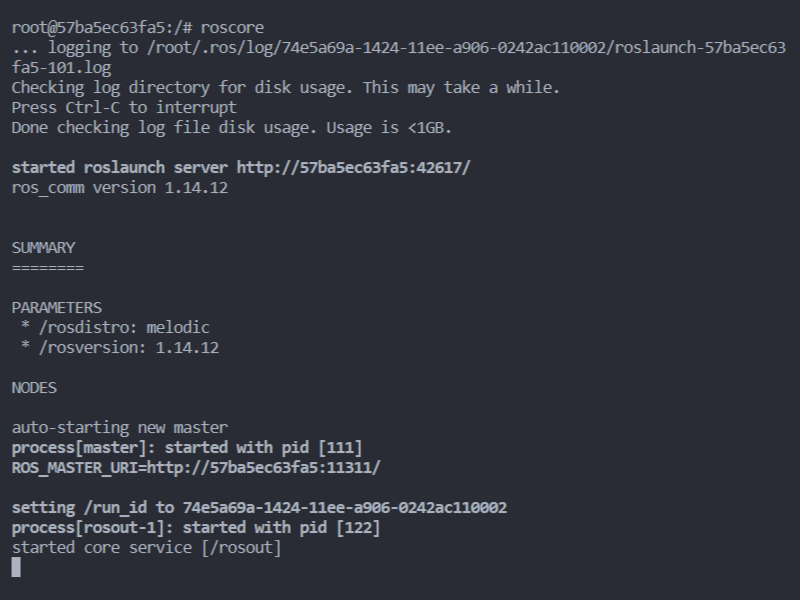This screenshot has width=800, height=600.
Task: Click the blinking terminal cursor block
Action: coord(16,567)
